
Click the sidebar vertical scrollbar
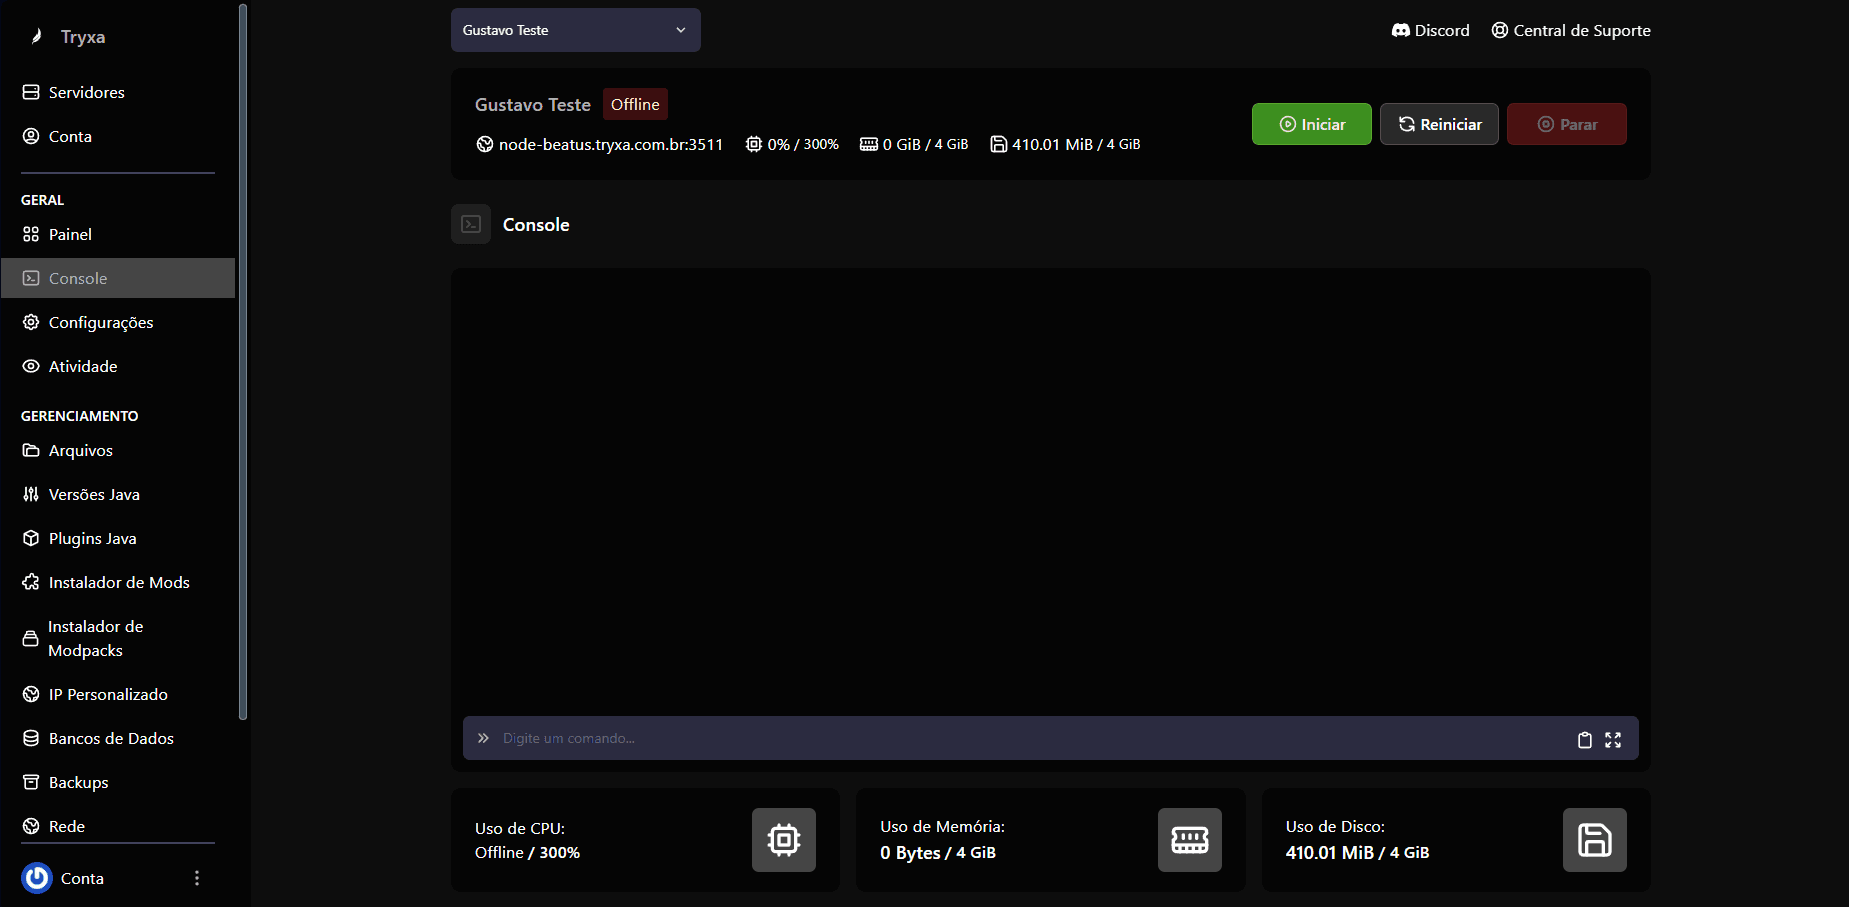tap(243, 360)
